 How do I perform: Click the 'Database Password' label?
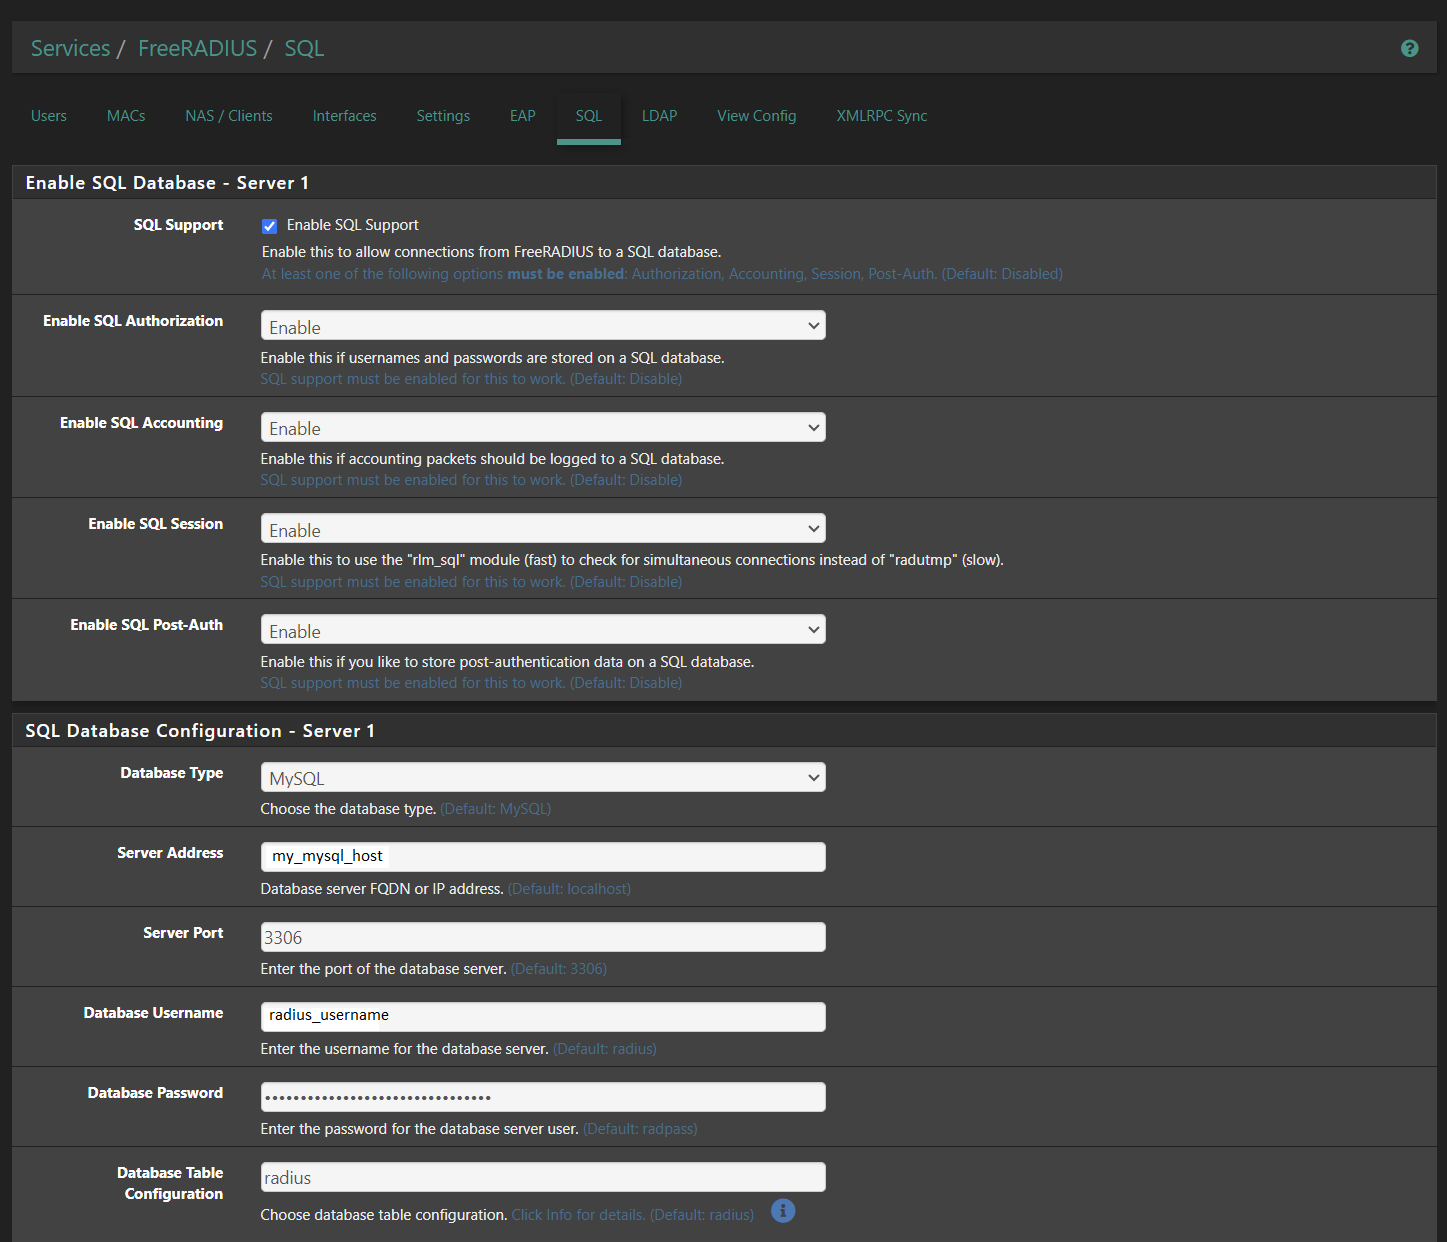pos(155,1093)
